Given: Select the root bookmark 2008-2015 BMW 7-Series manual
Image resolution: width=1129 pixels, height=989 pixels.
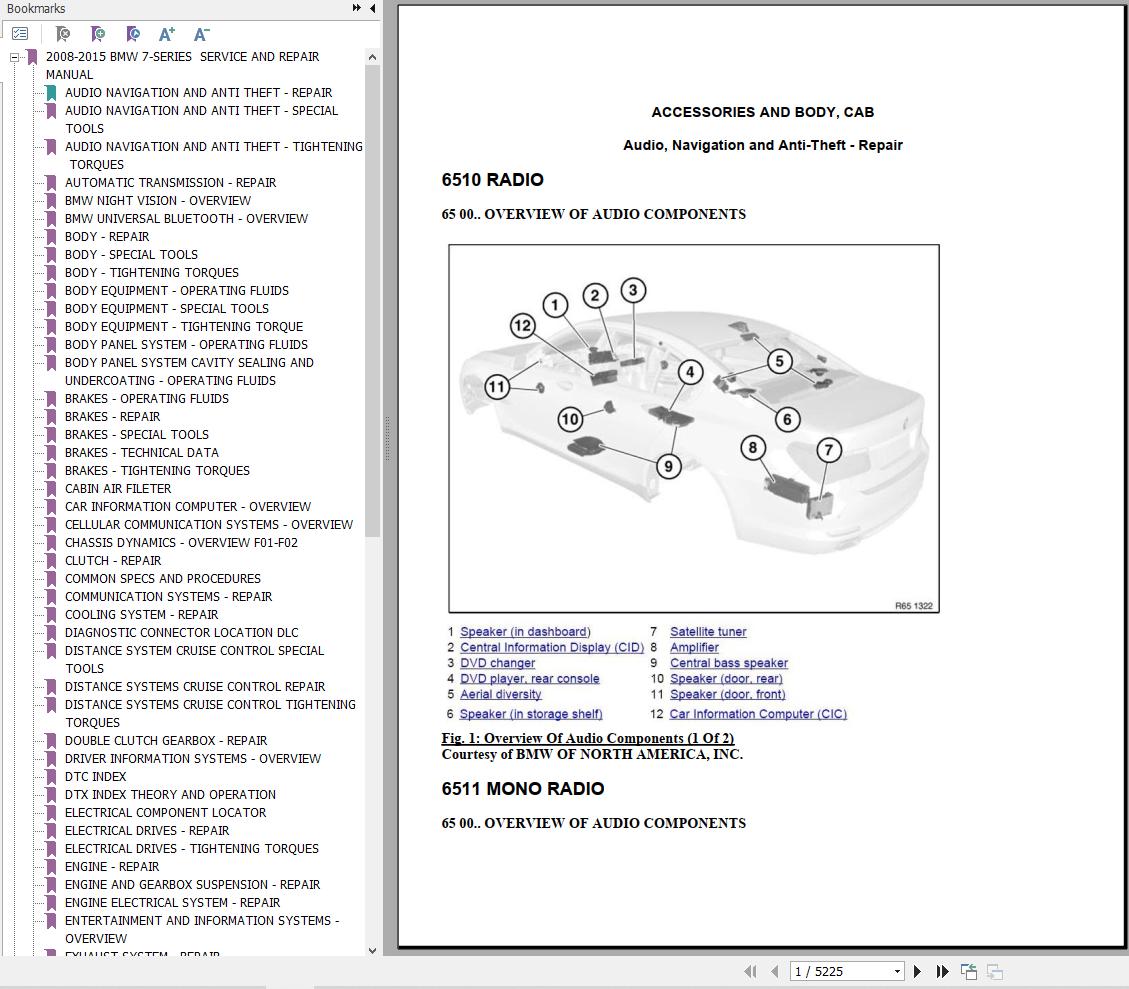Looking at the screenshot, I should (x=182, y=66).
